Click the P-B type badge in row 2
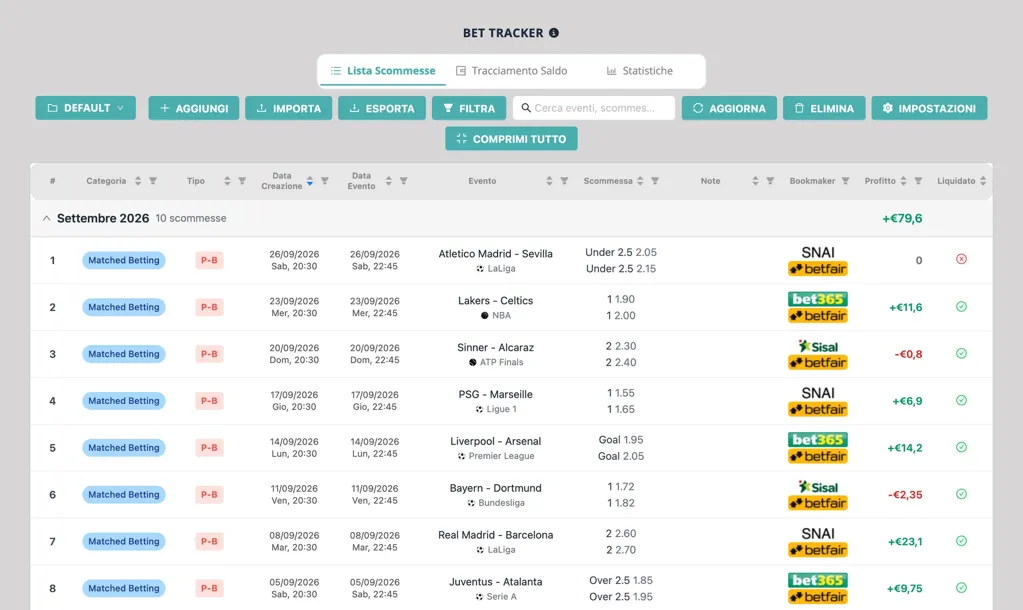The height and width of the screenshot is (610, 1023). coord(209,307)
